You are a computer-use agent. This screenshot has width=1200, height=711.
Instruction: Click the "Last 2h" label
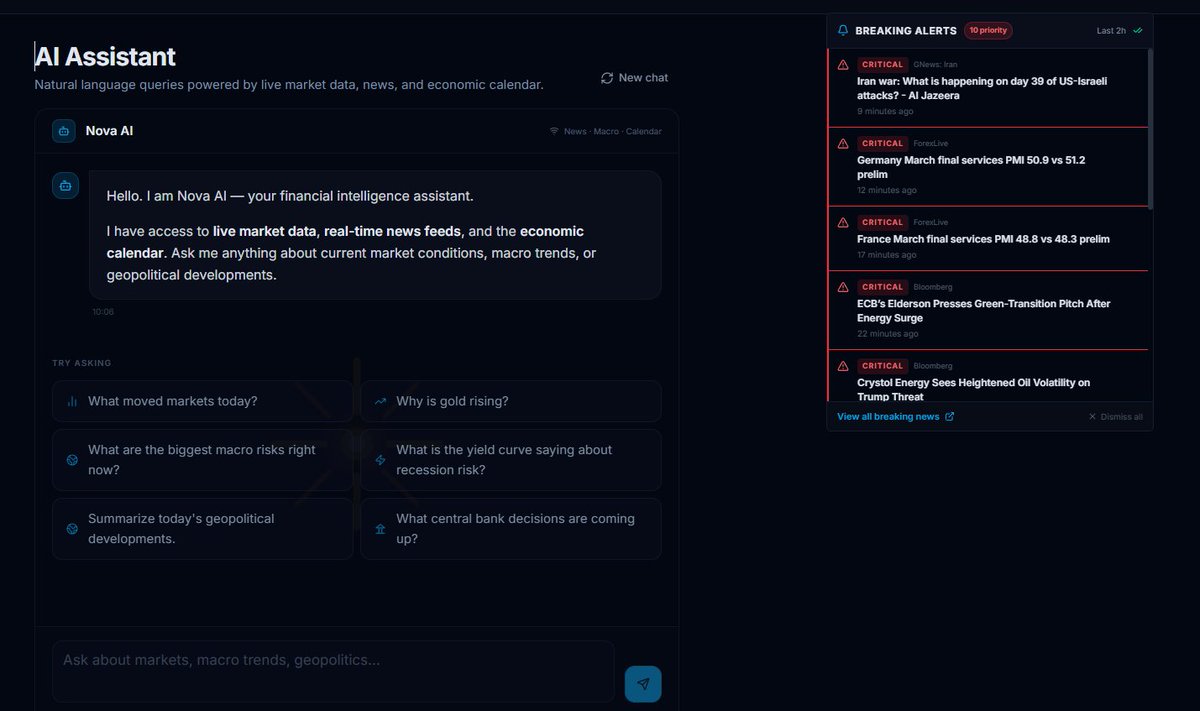[1111, 31]
